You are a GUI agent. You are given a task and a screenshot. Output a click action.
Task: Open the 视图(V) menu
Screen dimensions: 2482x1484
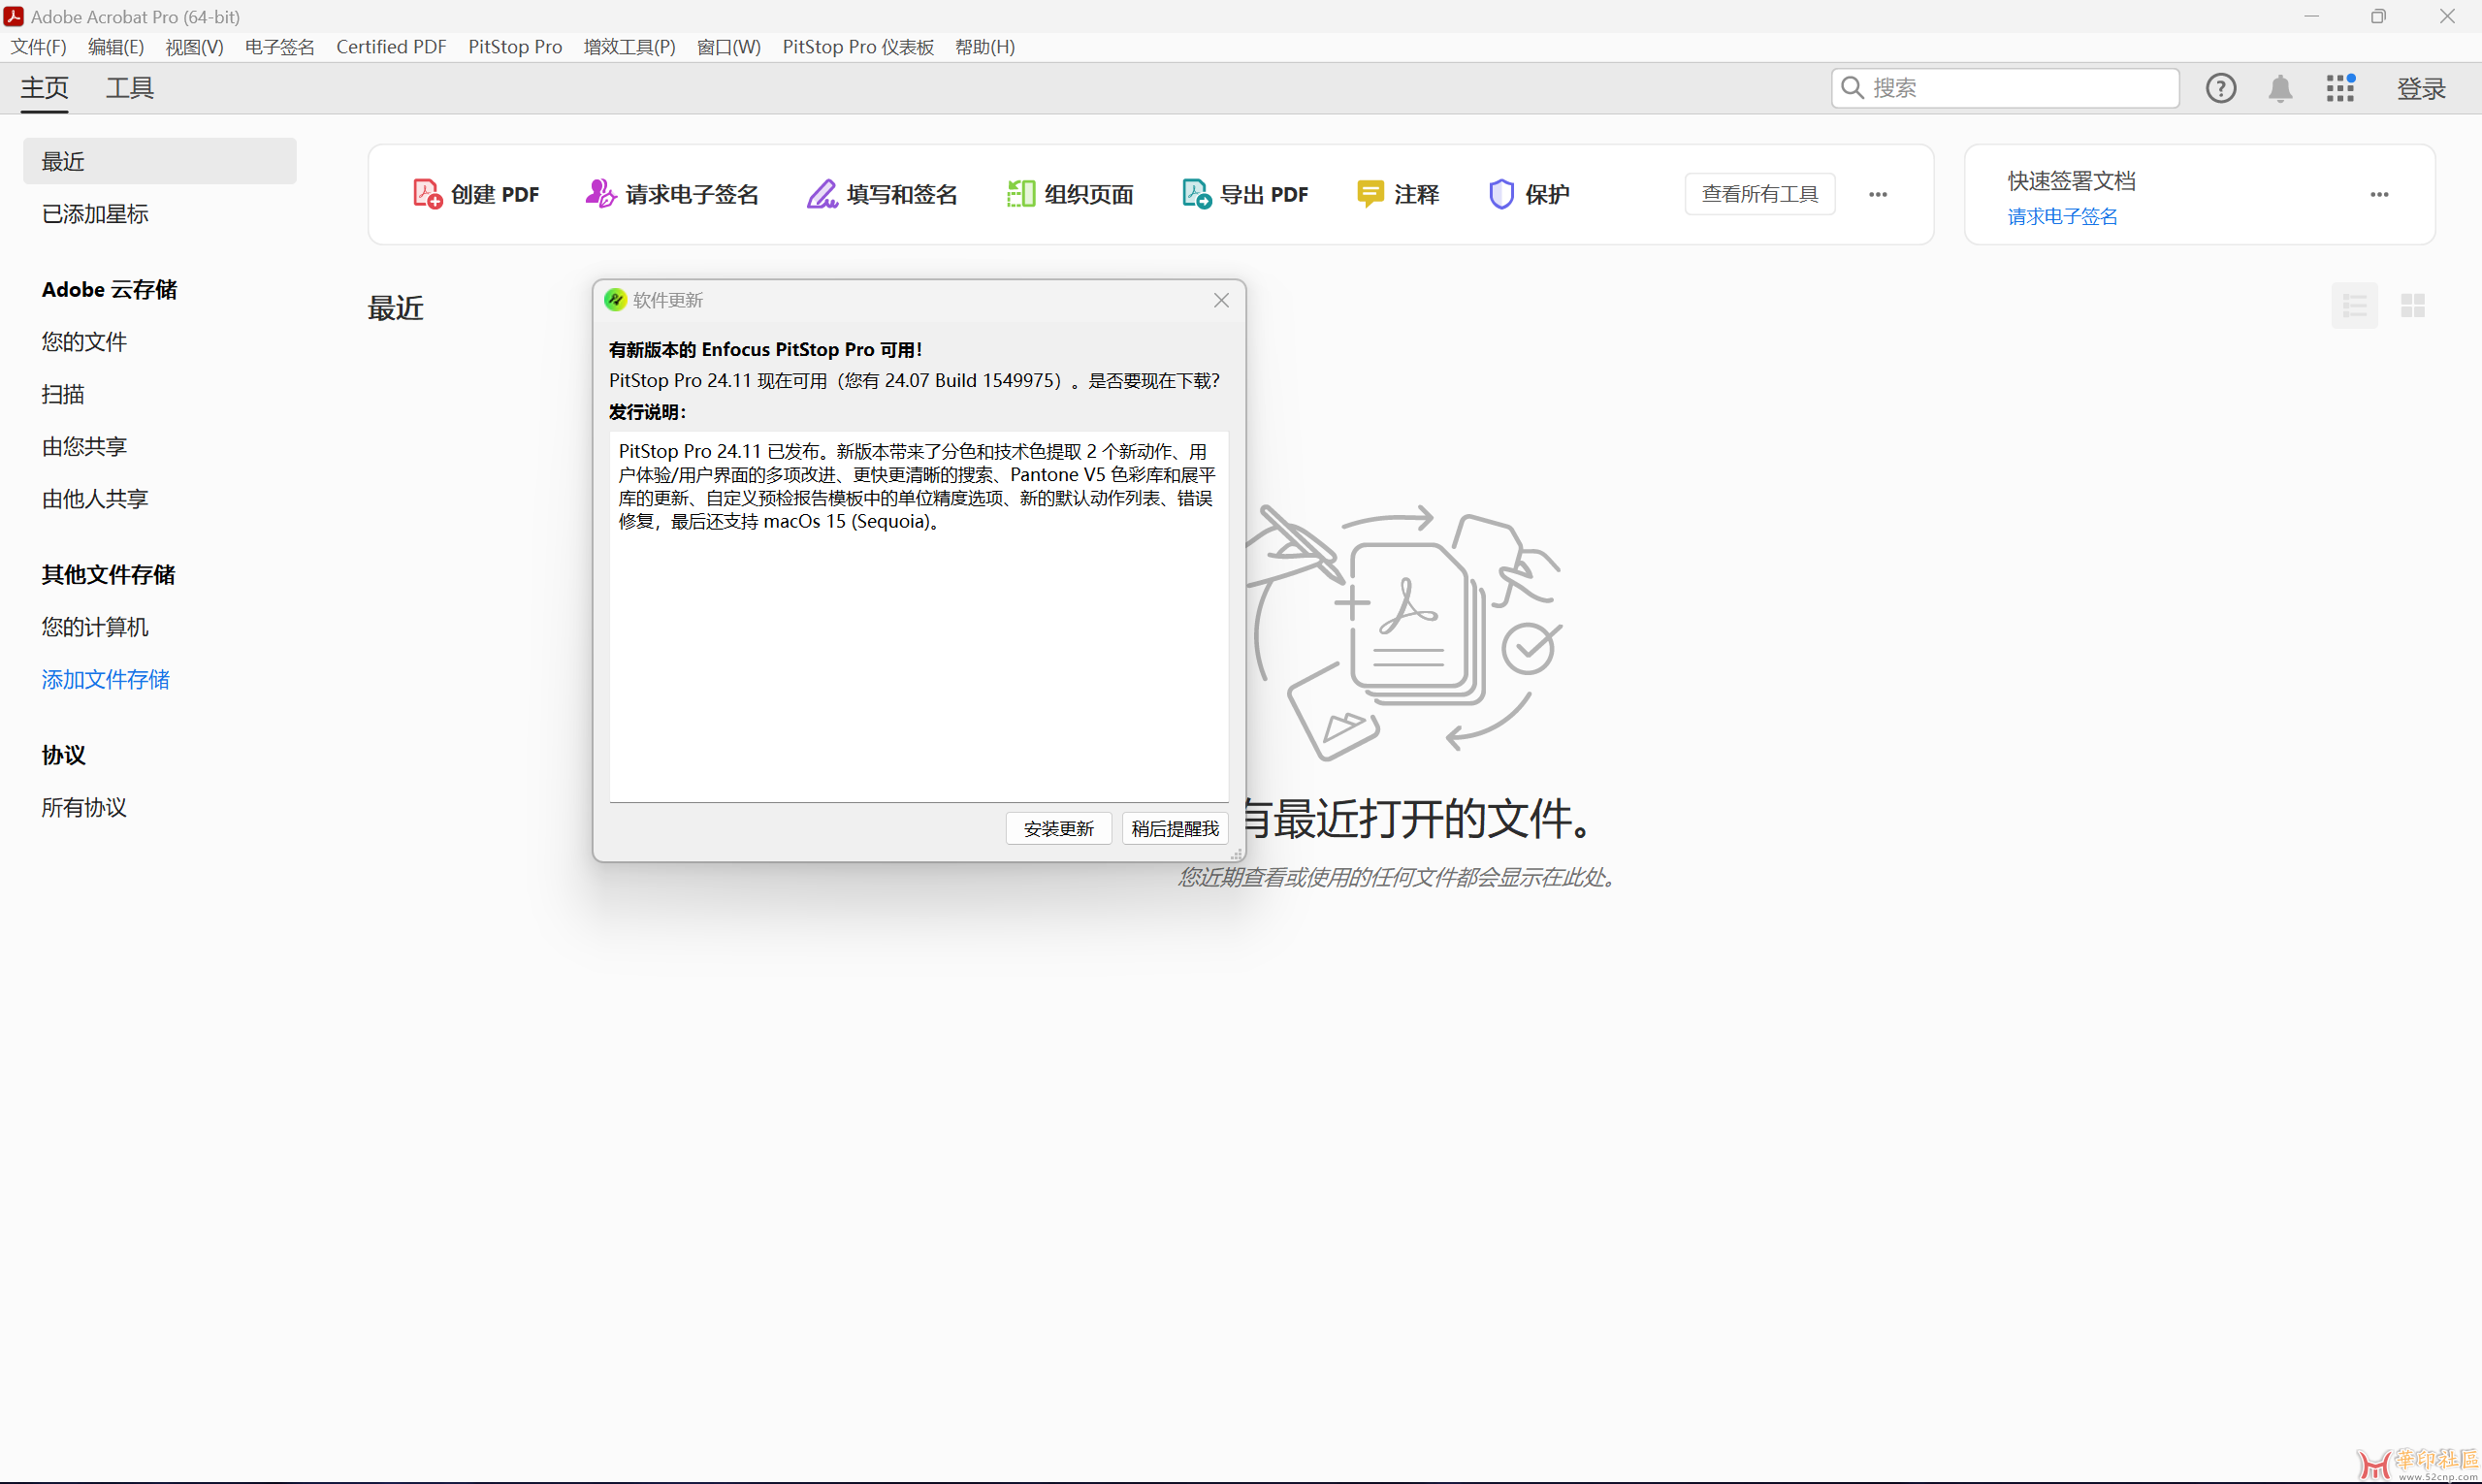point(194,47)
